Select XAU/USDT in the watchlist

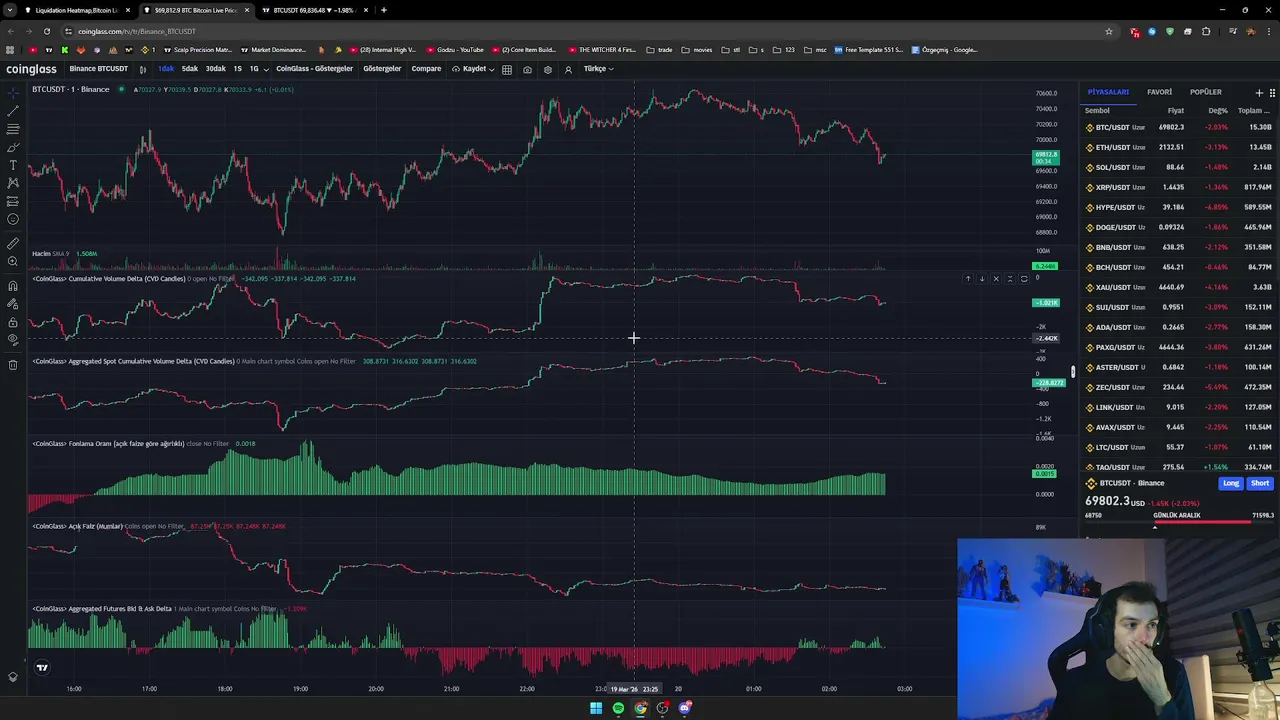click(x=1180, y=287)
